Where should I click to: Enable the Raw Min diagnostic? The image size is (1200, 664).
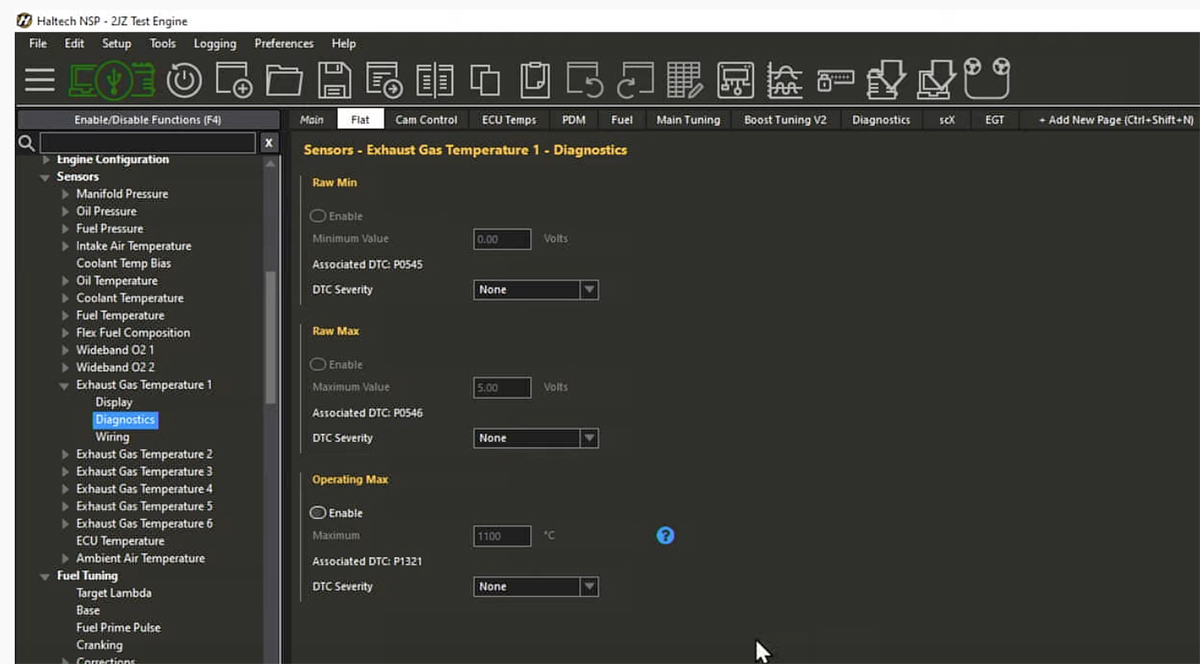point(318,216)
